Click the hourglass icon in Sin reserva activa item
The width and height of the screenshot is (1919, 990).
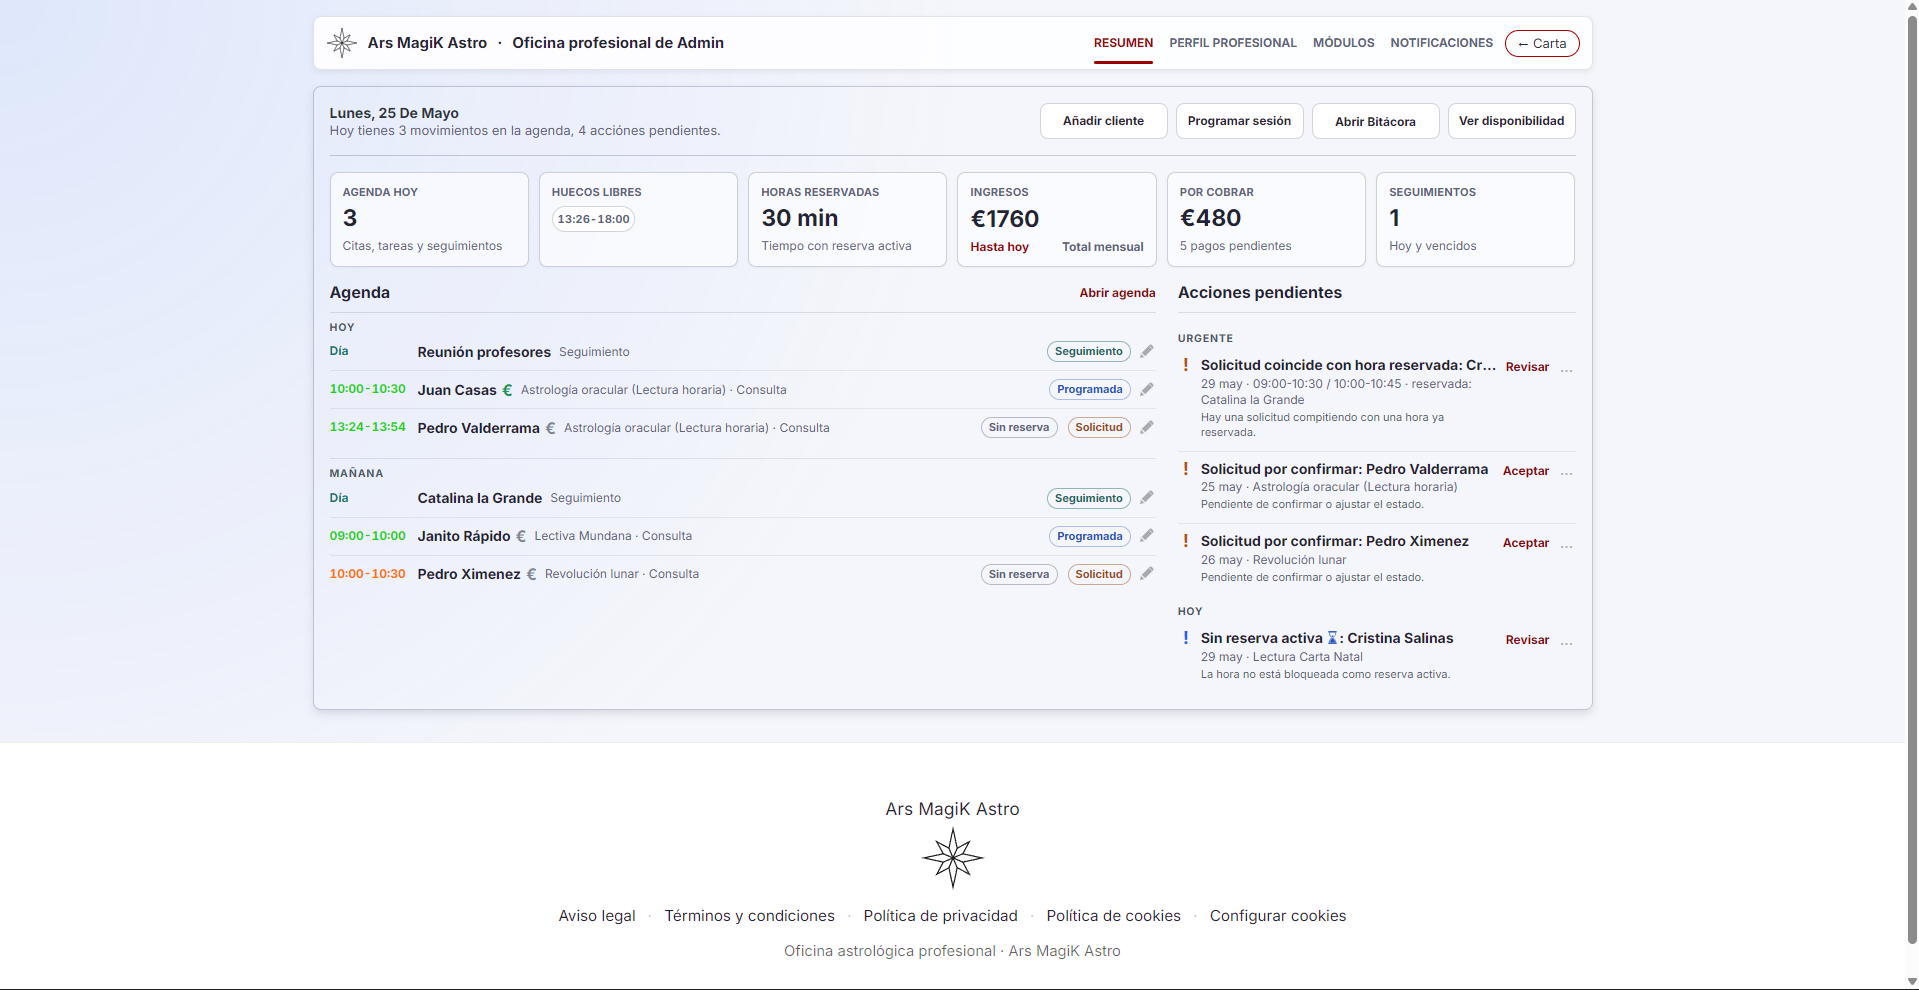1332,638
